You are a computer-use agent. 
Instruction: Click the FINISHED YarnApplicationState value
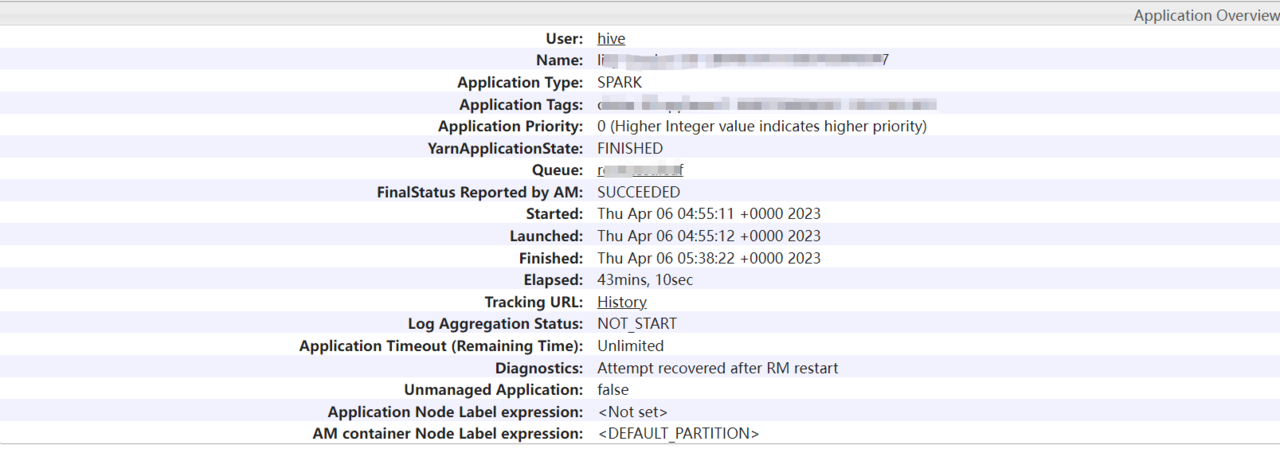[x=629, y=149]
